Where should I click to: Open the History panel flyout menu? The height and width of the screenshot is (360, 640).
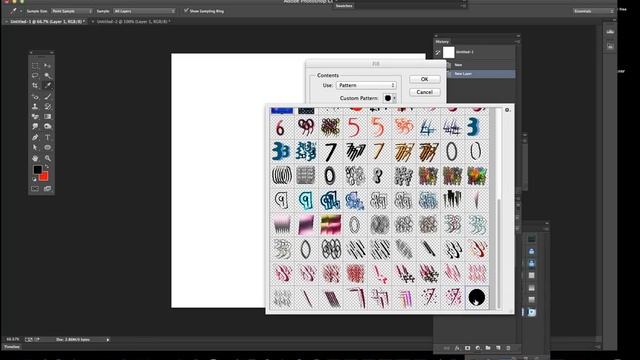coord(517,42)
